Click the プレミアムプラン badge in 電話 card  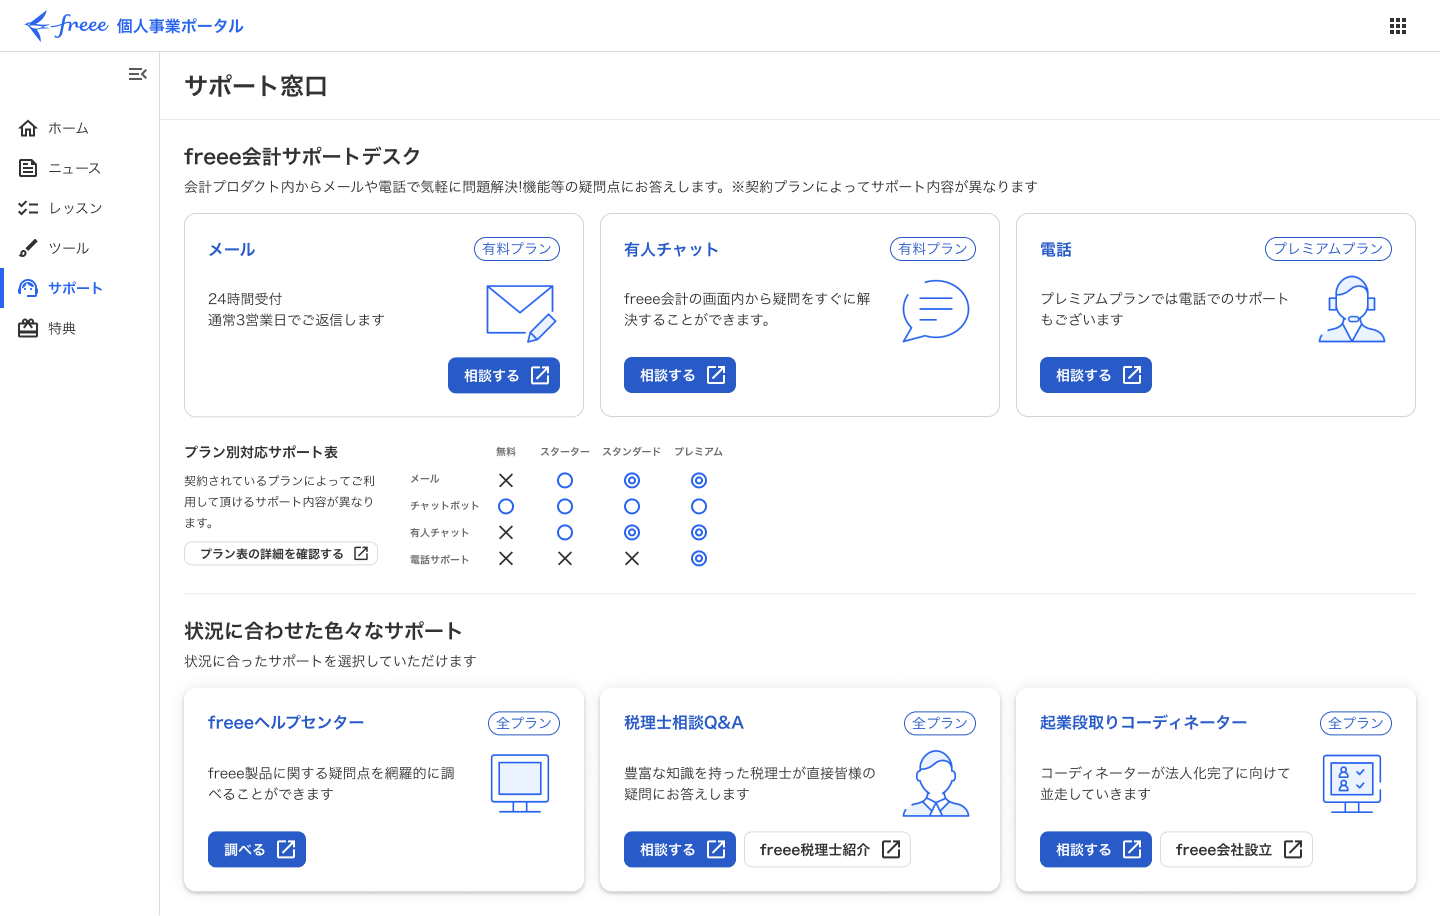click(1328, 249)
